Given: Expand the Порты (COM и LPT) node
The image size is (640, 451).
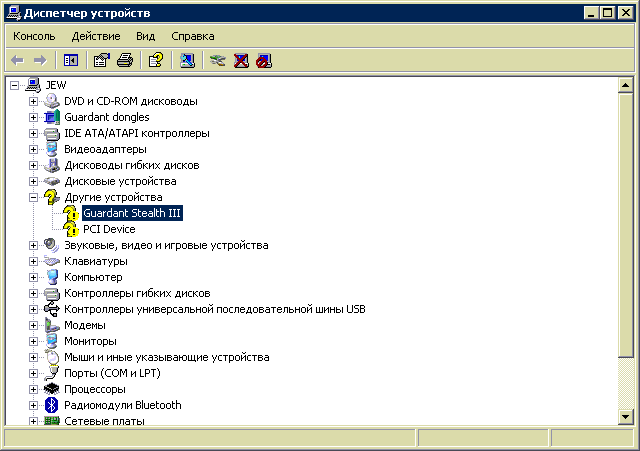Looking at the screenshot, I should pyautogui.click(x=33, y=373).
